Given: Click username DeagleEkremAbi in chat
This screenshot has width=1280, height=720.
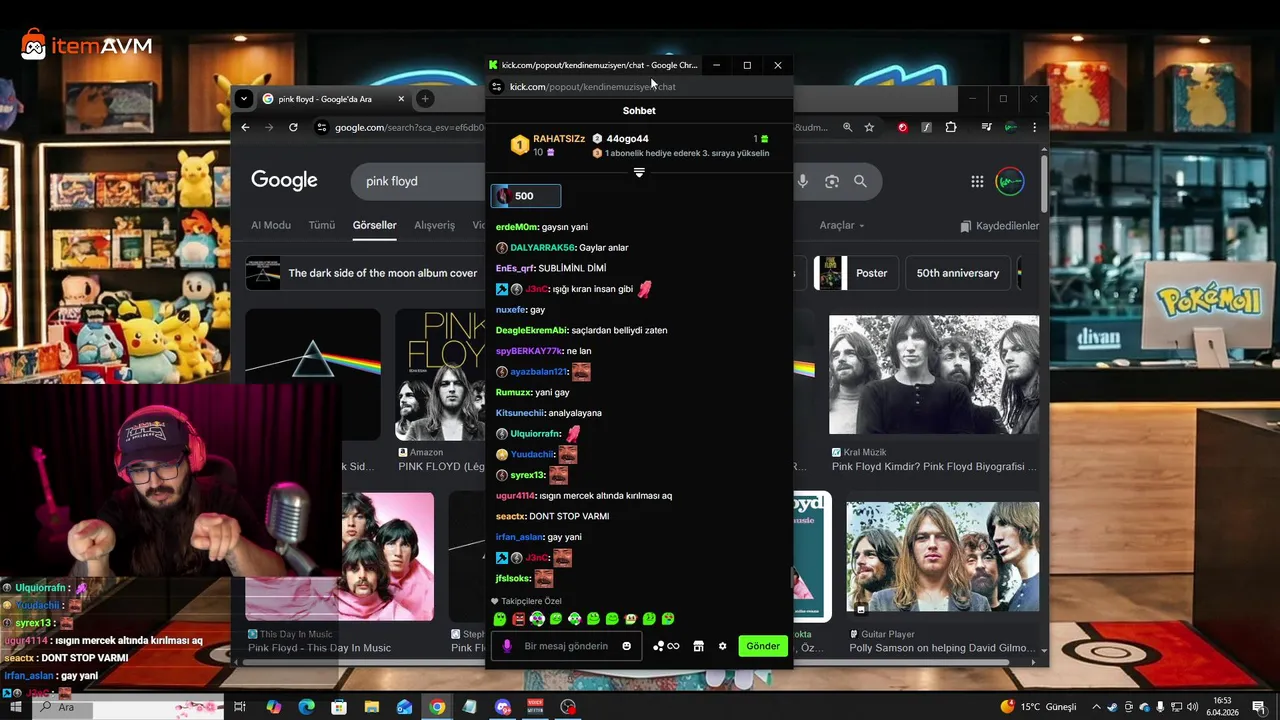Looking at the screenshot, I should pyautogui.click(x=531, y=330).
